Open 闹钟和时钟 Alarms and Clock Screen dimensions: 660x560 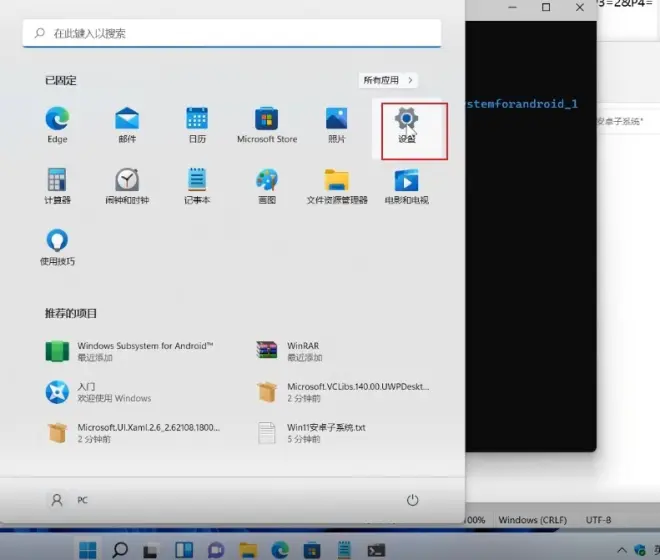coord(127,186)
